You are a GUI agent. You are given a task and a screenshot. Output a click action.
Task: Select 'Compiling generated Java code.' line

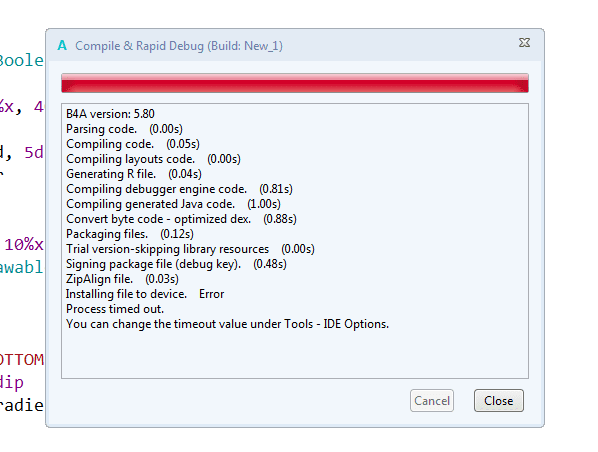pyautogui.click(x=174, y=204)
